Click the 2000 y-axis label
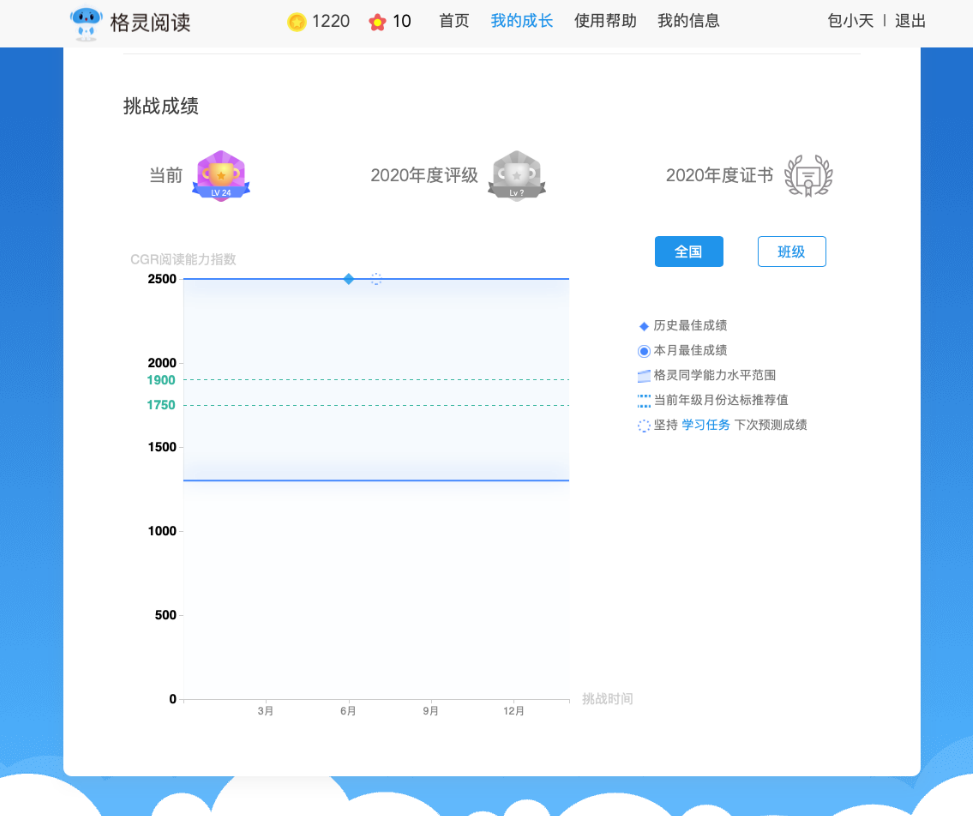This screenshot has width=973, height=816. pyautogui.click(x=162, y=363)
